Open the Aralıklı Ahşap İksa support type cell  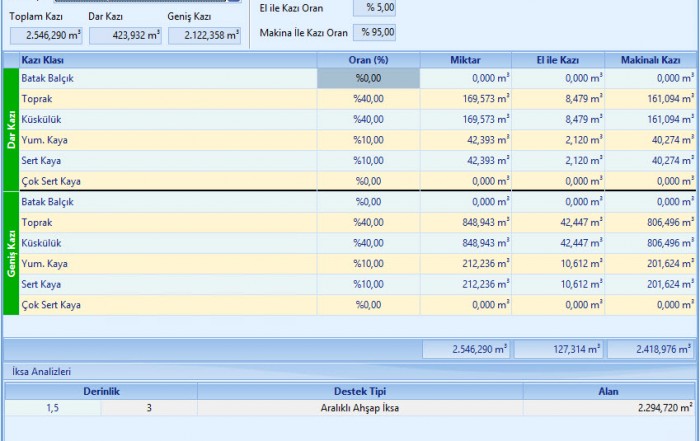pos(360,408)
